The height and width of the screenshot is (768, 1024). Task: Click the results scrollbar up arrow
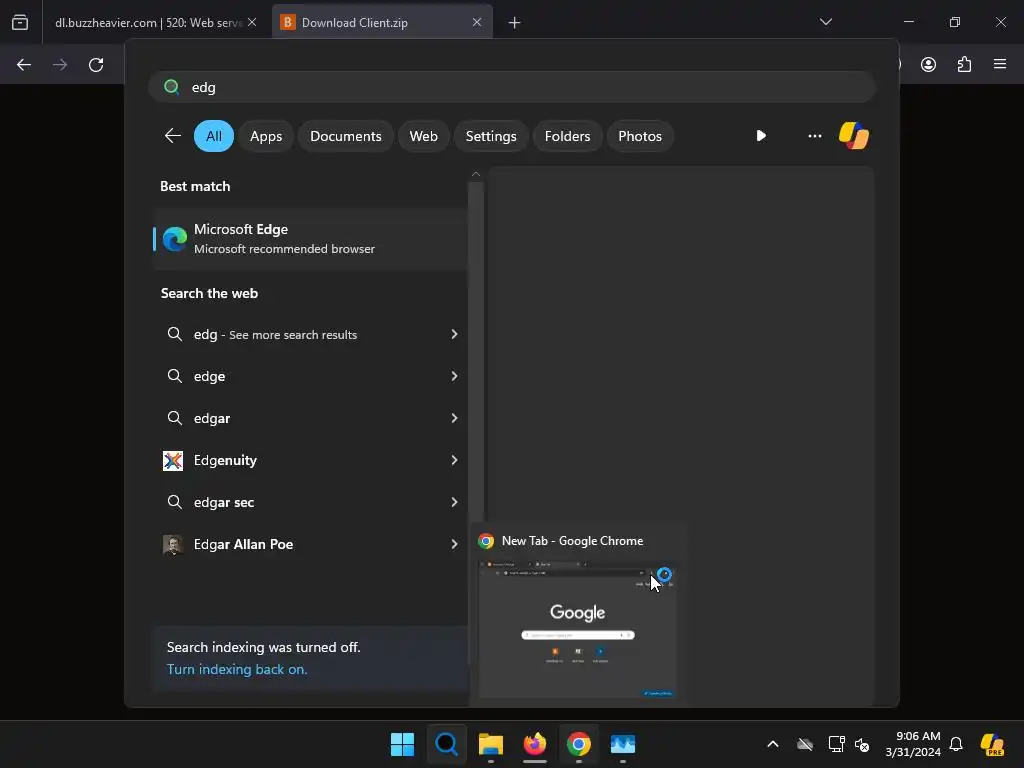click(475, 174)
